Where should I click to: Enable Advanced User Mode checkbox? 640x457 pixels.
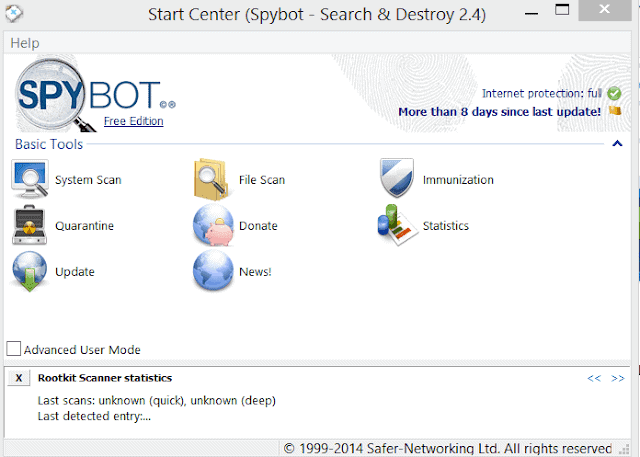tap(13, 349)
